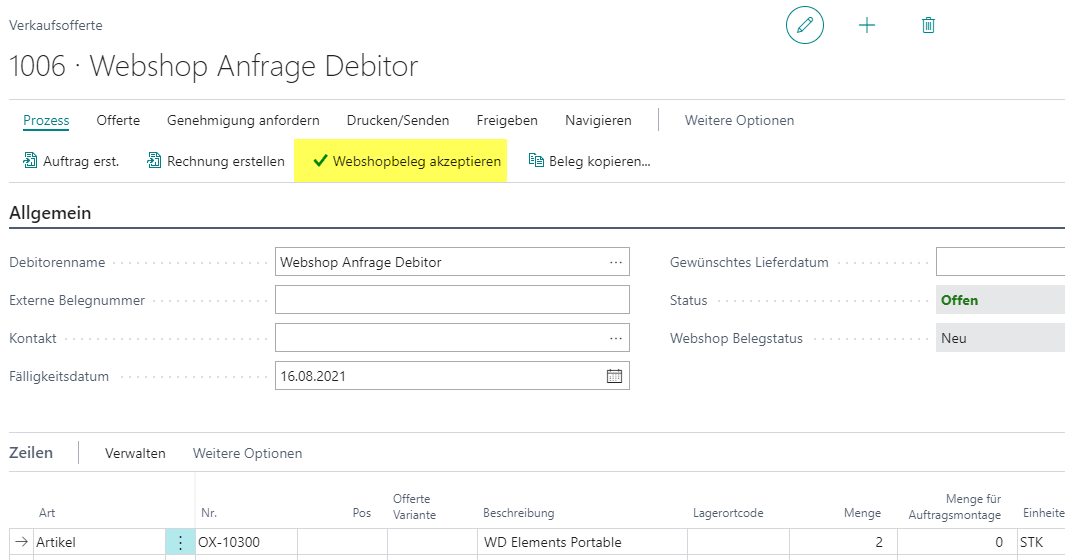Click the edit pencil icon

pyautogui.click(x=805, y=26)
